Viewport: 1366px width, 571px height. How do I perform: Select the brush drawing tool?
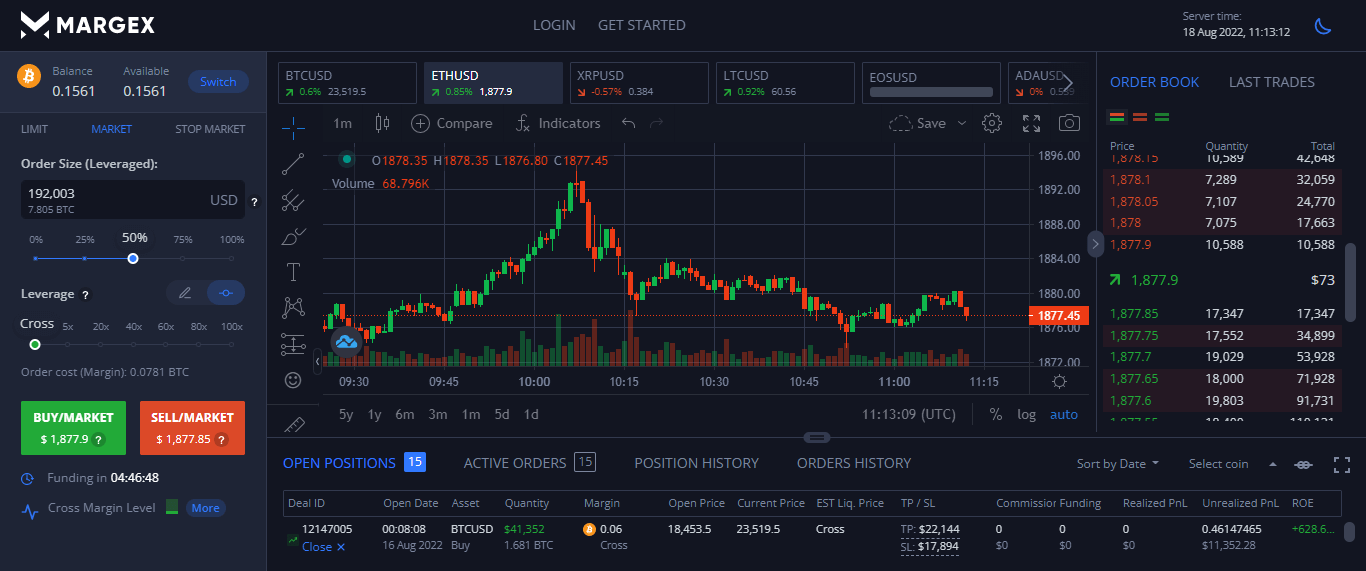293,236
